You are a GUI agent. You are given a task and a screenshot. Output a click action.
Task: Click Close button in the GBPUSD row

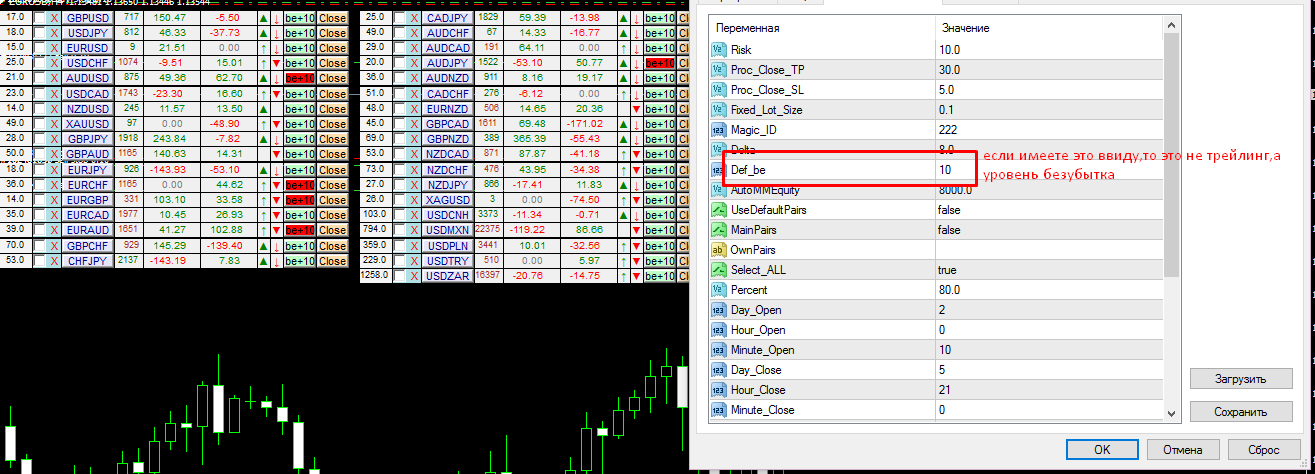pyautogui.click(x=333, y=18)
